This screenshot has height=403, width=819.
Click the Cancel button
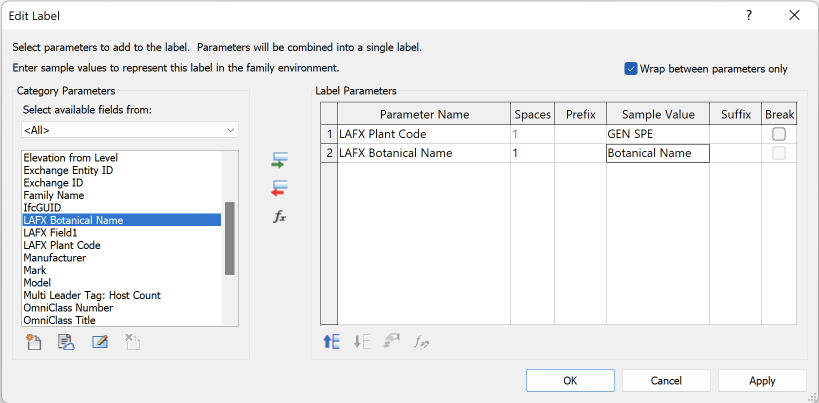click(x=666, y=381)
